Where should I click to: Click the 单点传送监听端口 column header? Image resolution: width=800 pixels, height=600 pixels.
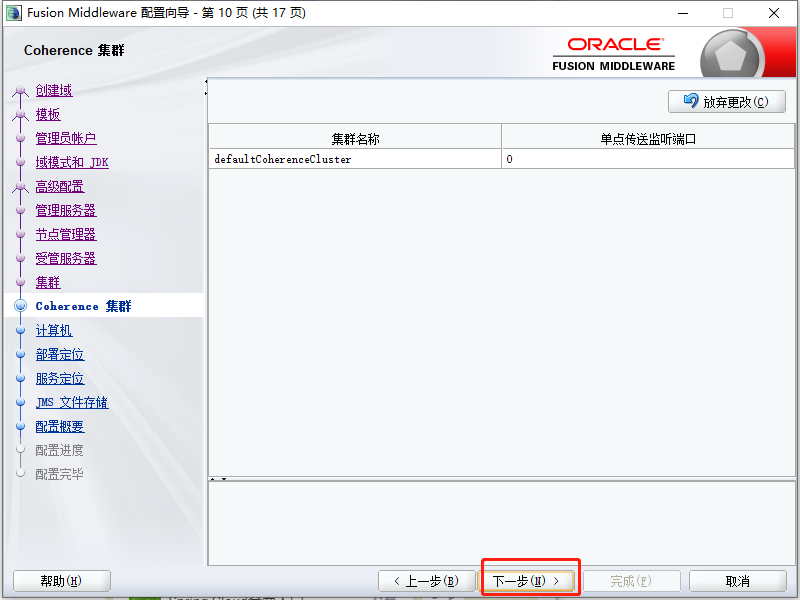(647, 138)
